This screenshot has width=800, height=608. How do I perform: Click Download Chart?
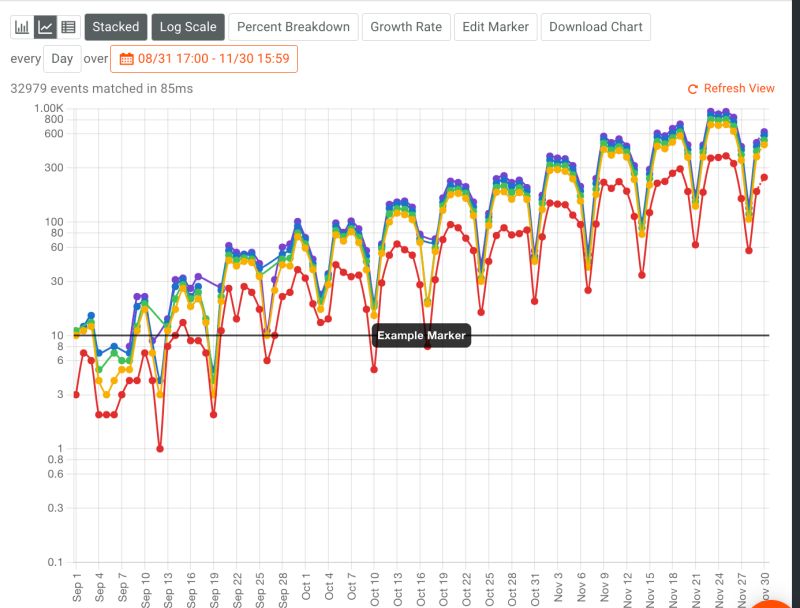tap(595, 27)
